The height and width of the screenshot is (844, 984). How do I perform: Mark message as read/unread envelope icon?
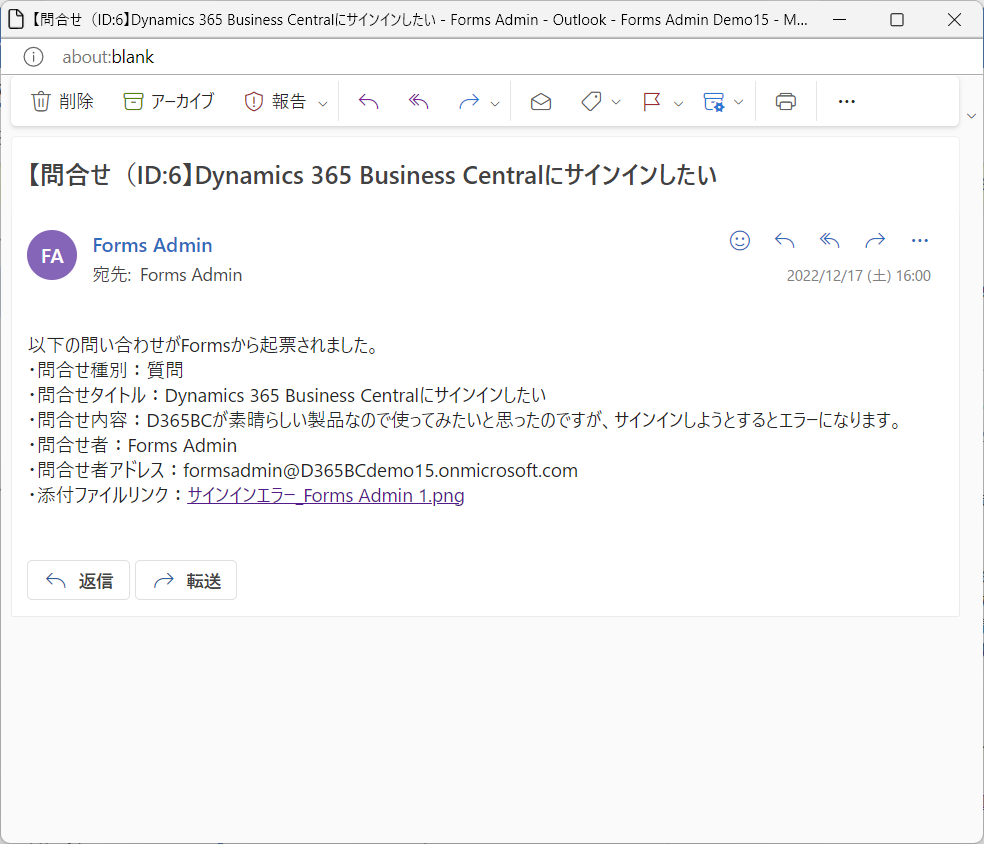pyautogui.click(x=541, y=102)
